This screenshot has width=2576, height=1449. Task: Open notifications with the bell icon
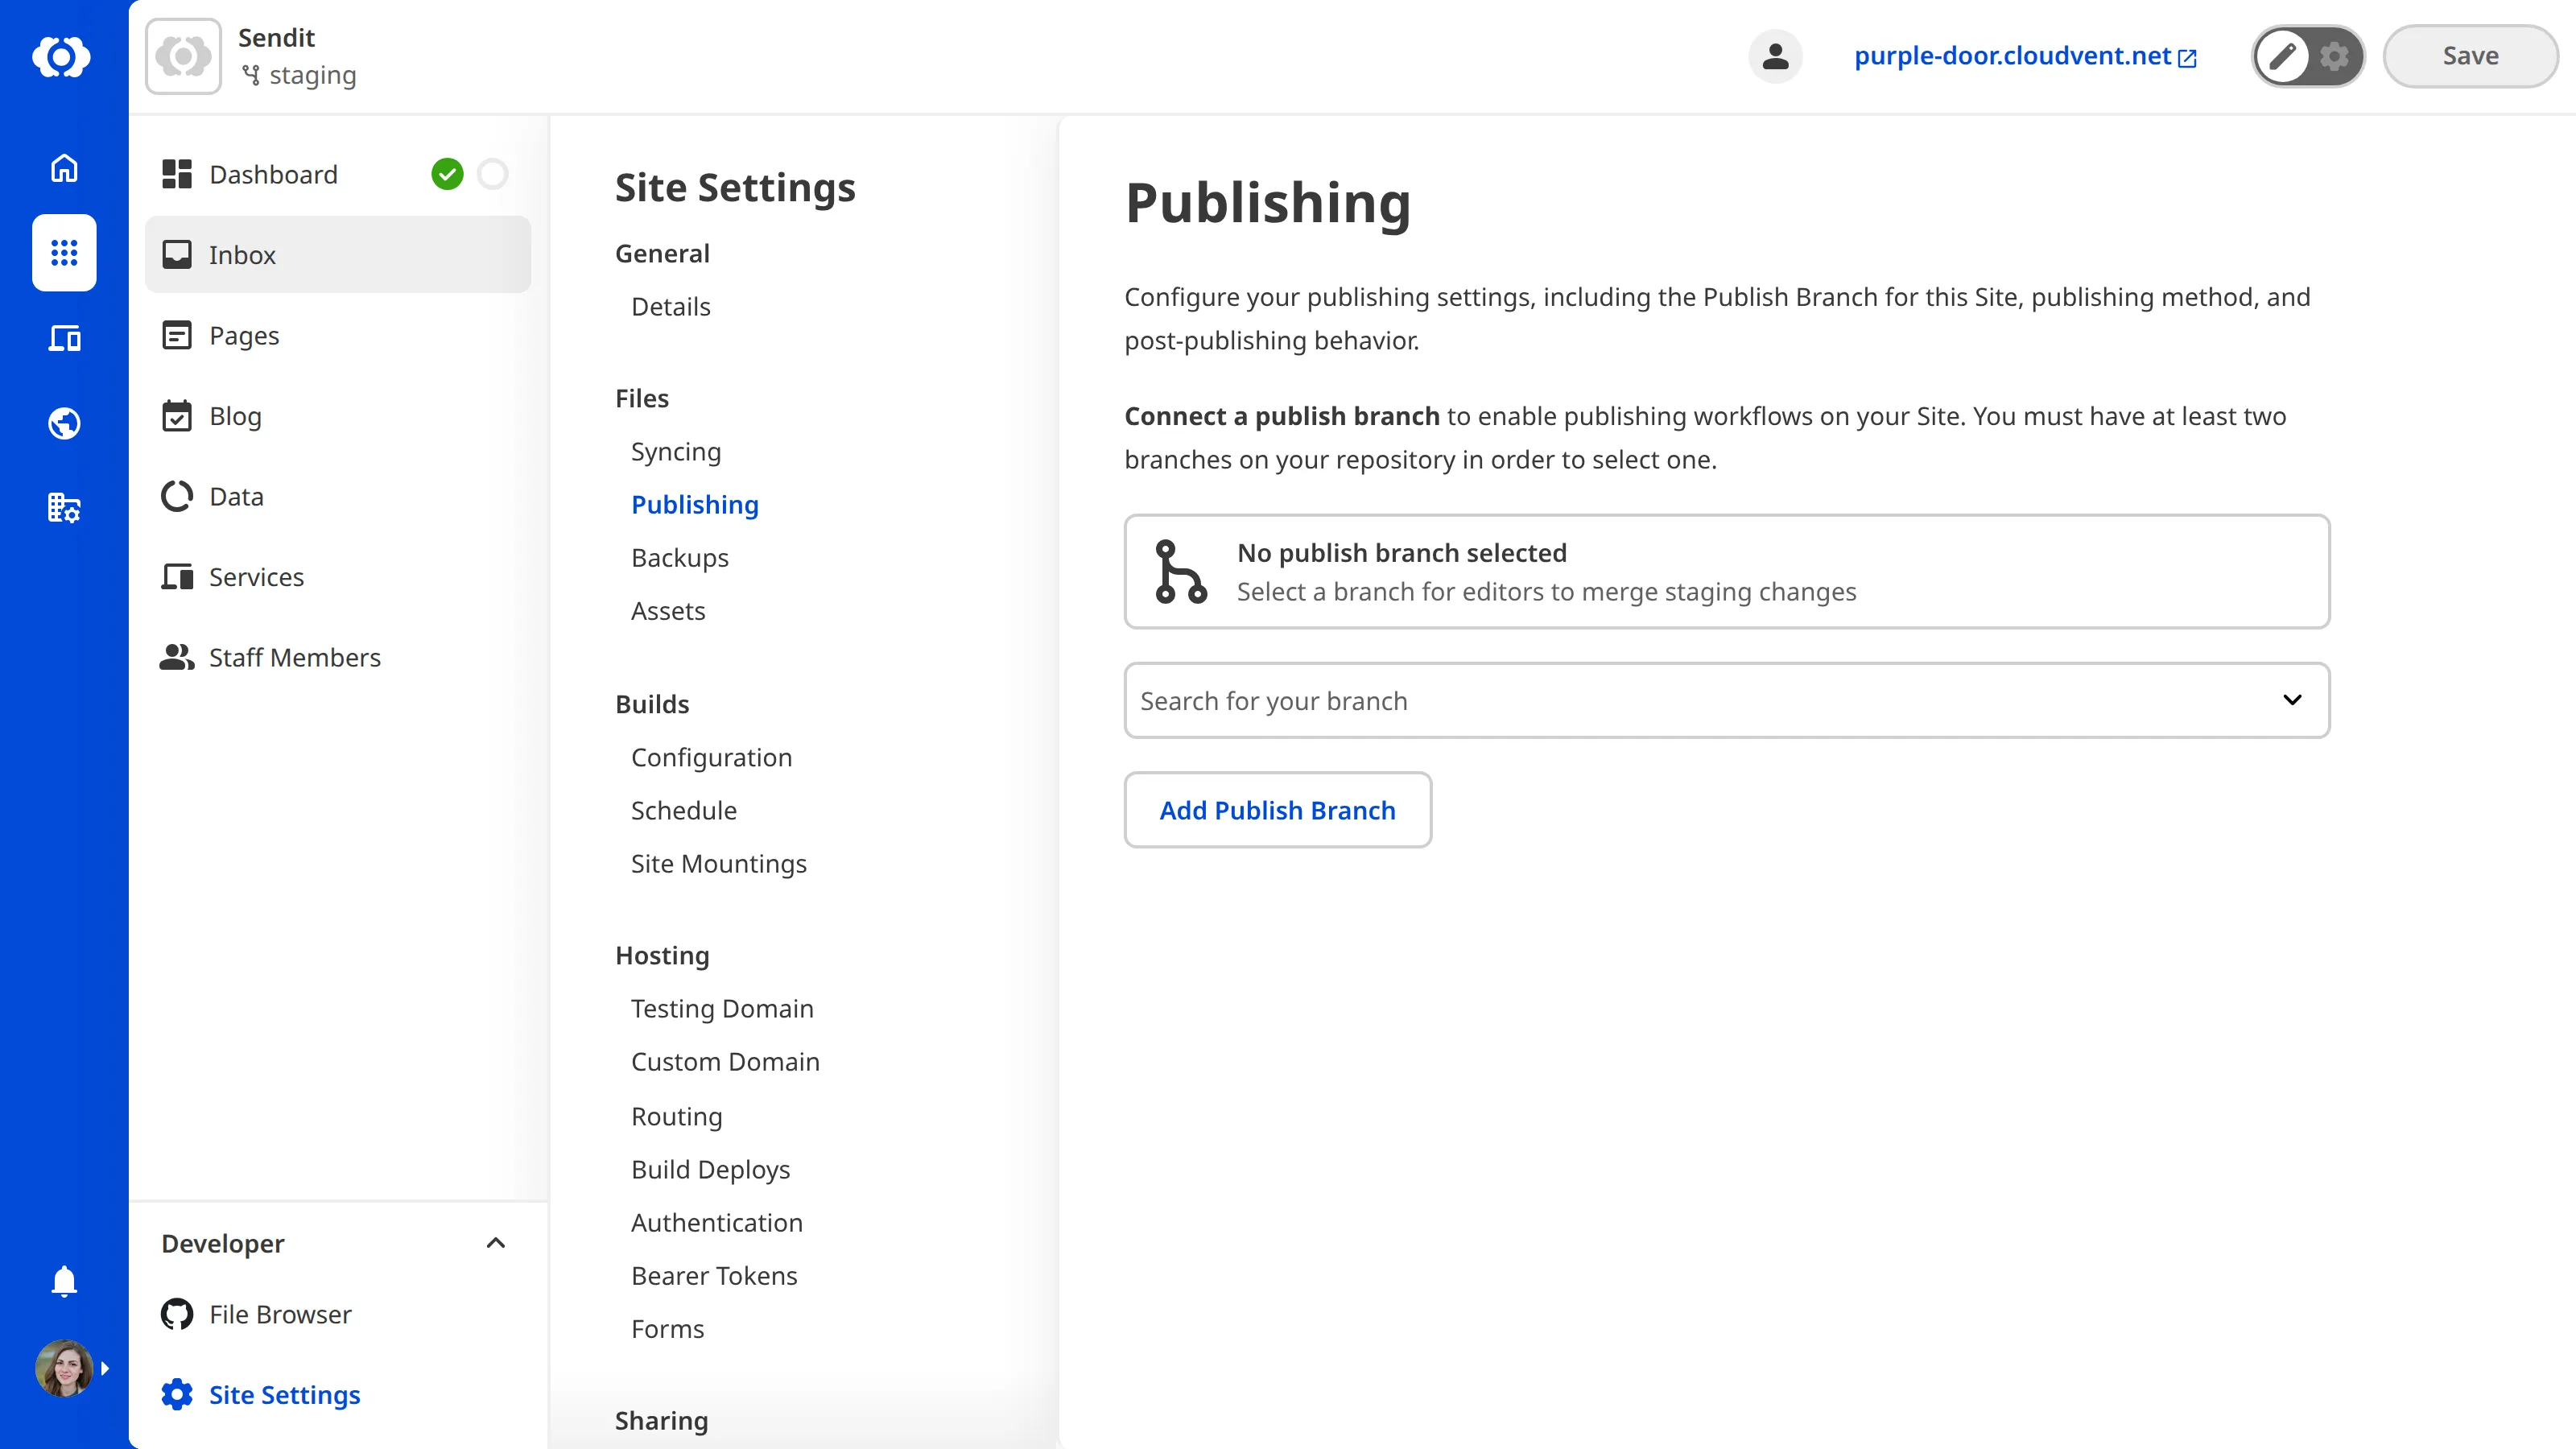[63, 1281]
